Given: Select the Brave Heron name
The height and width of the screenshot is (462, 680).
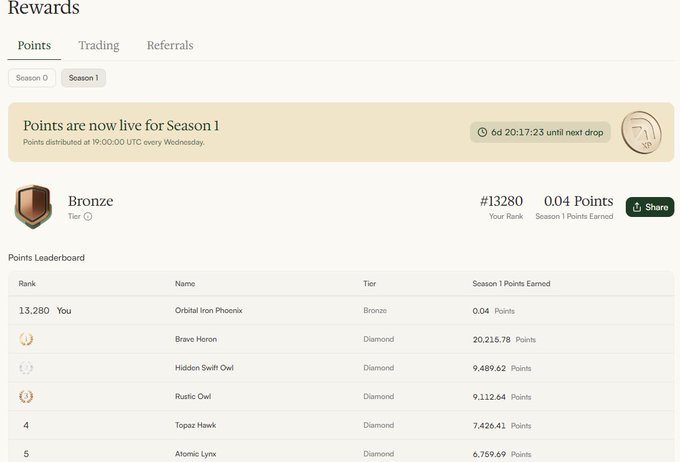Looking at the screenshot, I should click(x=196, y=339).
